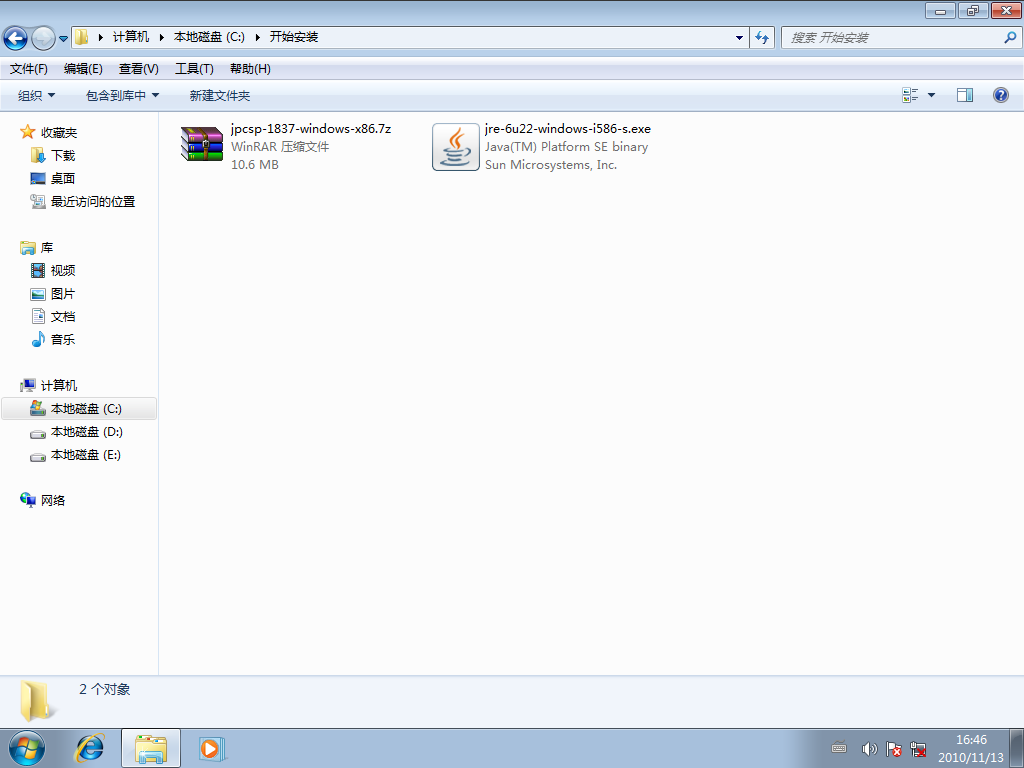Viewport: 1024px width, 768px height.
Task: Open the 包含到库中 dropdown
Action: click(x=122, y=95)
